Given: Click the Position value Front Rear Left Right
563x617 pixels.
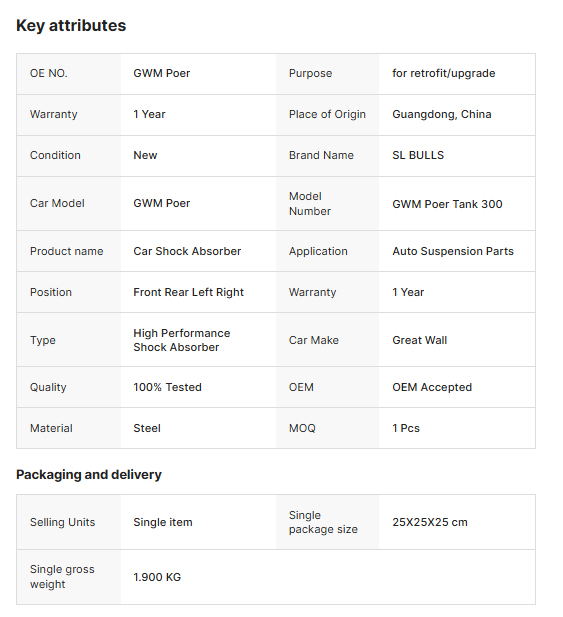Looking at the screenshot, I should point(188,292).
